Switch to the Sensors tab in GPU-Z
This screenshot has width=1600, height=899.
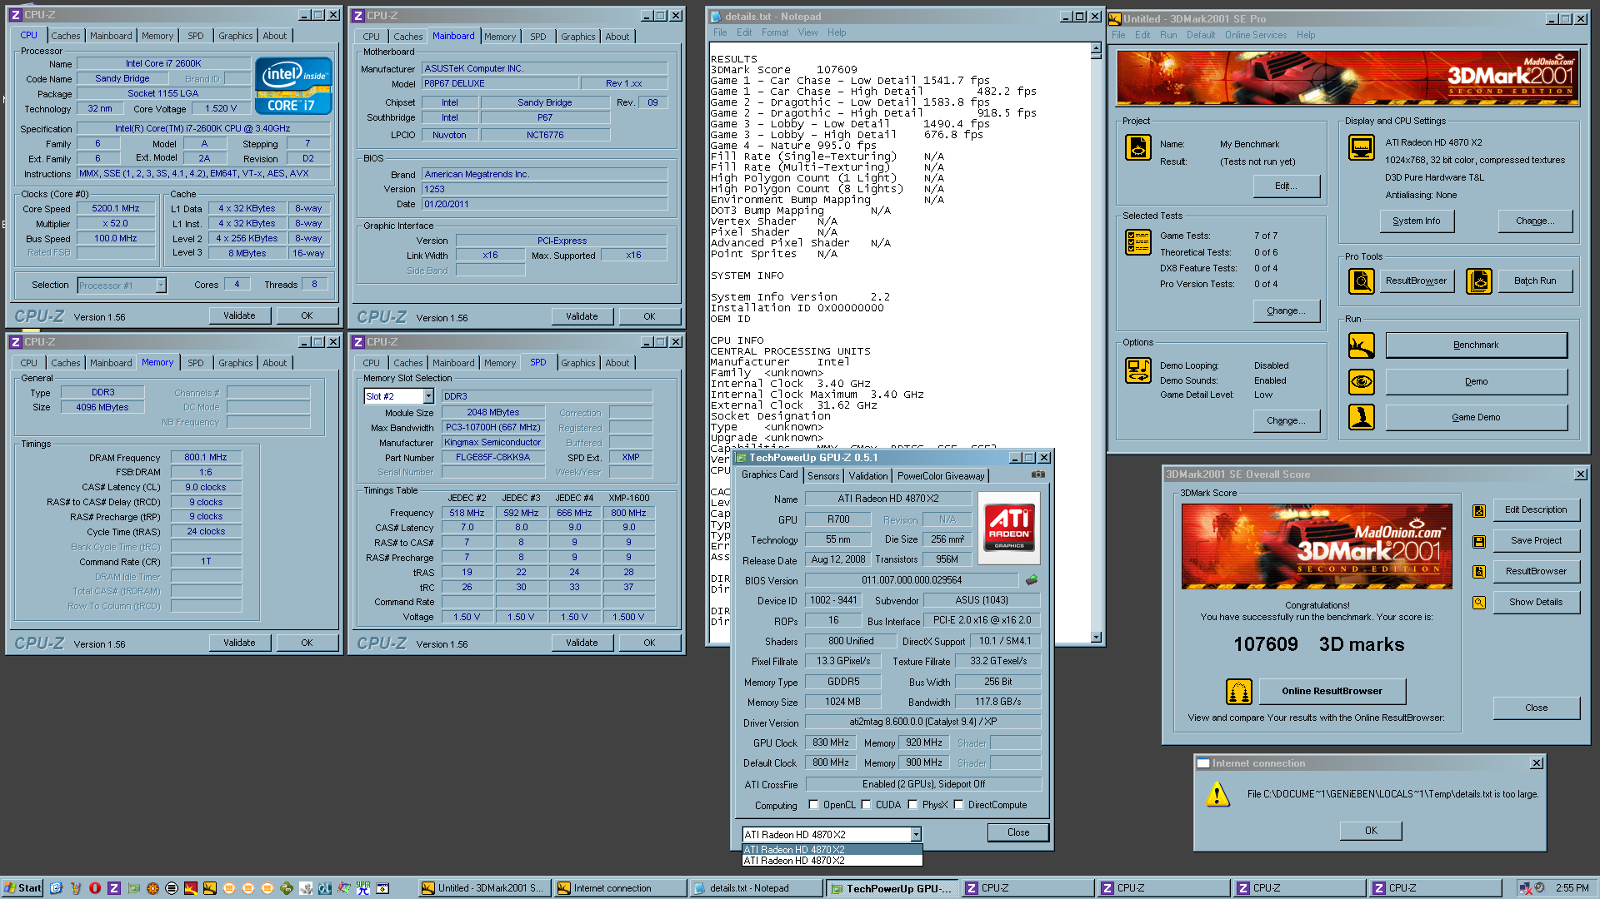(x=824, y=476)
